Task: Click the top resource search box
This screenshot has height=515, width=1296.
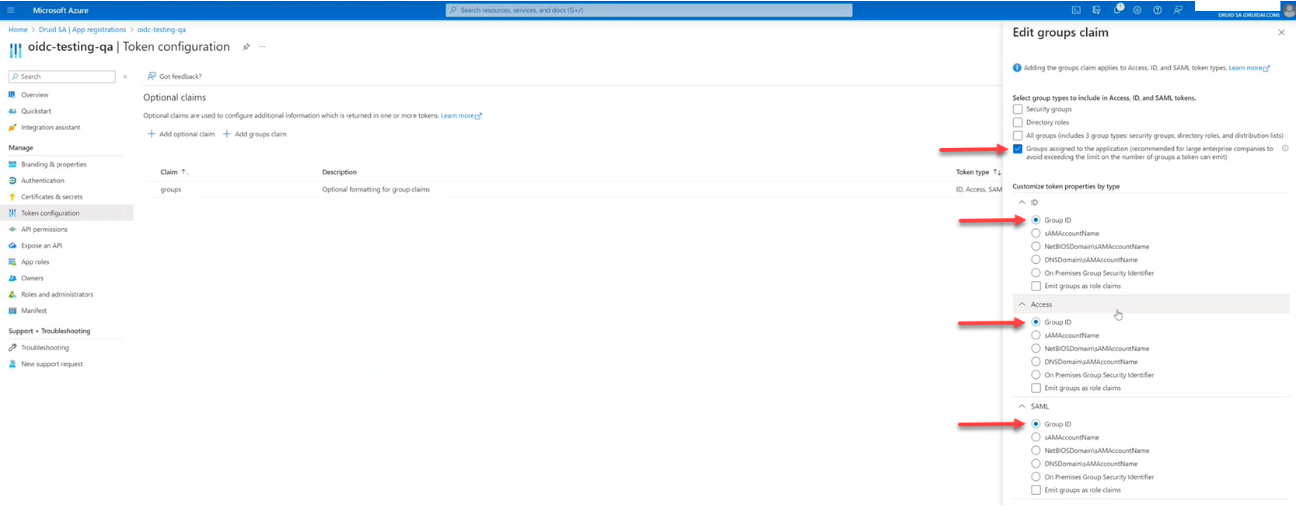Action: coord(648,10)
